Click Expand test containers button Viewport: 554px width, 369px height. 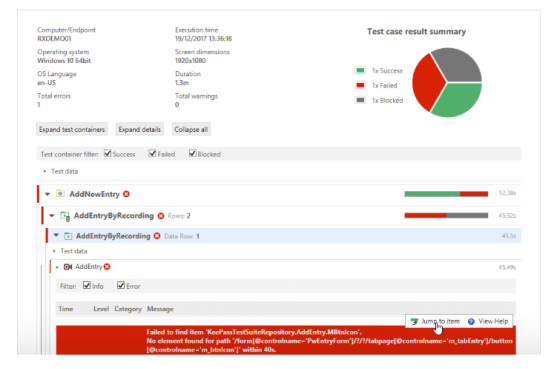(x=72, y=129)
